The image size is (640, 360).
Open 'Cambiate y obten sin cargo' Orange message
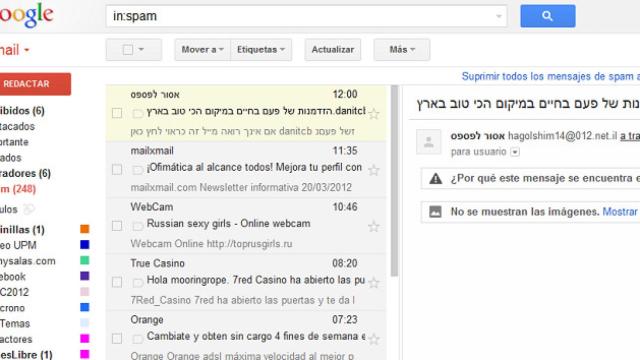click(x=246, y=336)
